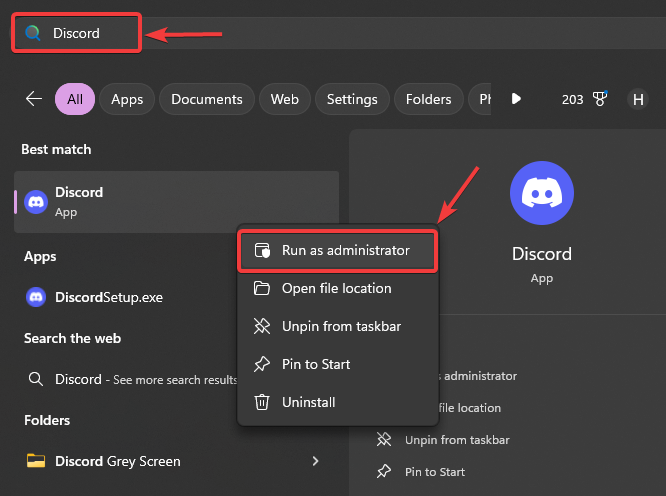Switch to the Apps filter tab
The image size is (666, 496).
pos(127,99)
